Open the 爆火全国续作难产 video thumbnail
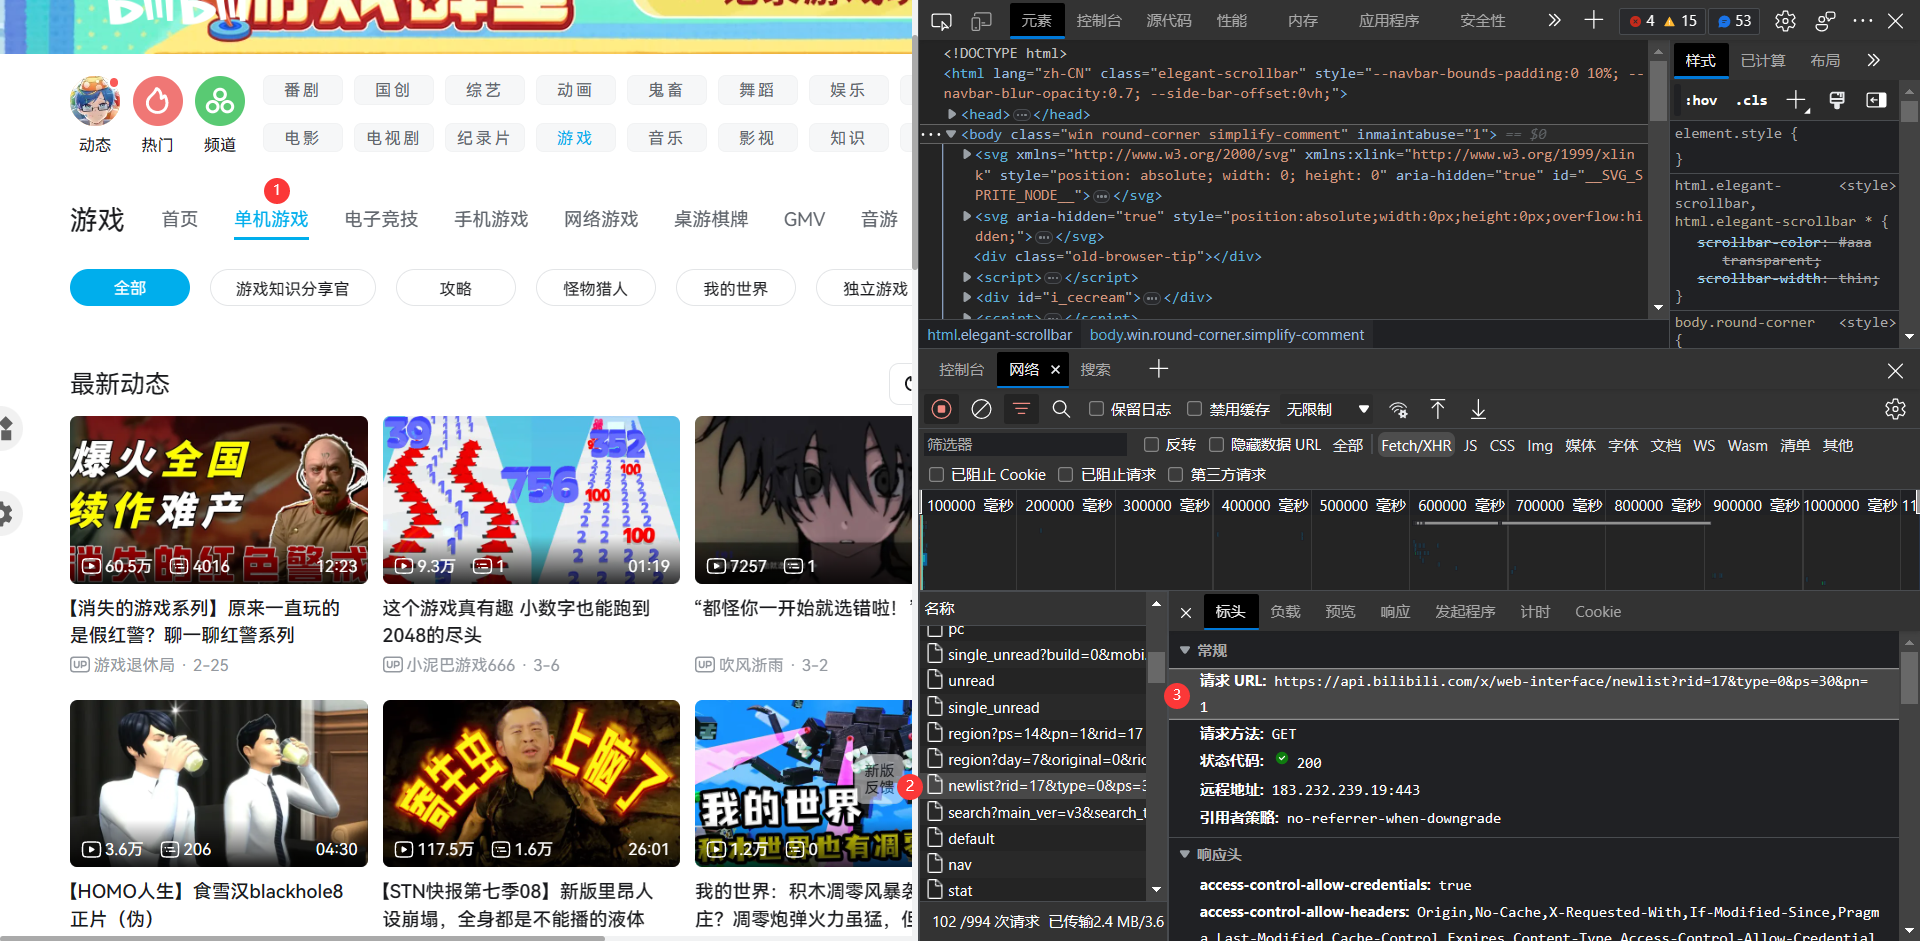The image size is (1920, 941). pyautogui.click(x=219, y=500)
